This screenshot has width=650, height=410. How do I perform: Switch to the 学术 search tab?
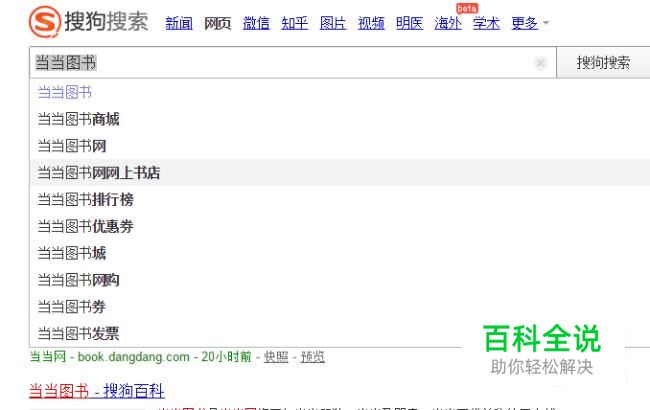pos(486,23)
